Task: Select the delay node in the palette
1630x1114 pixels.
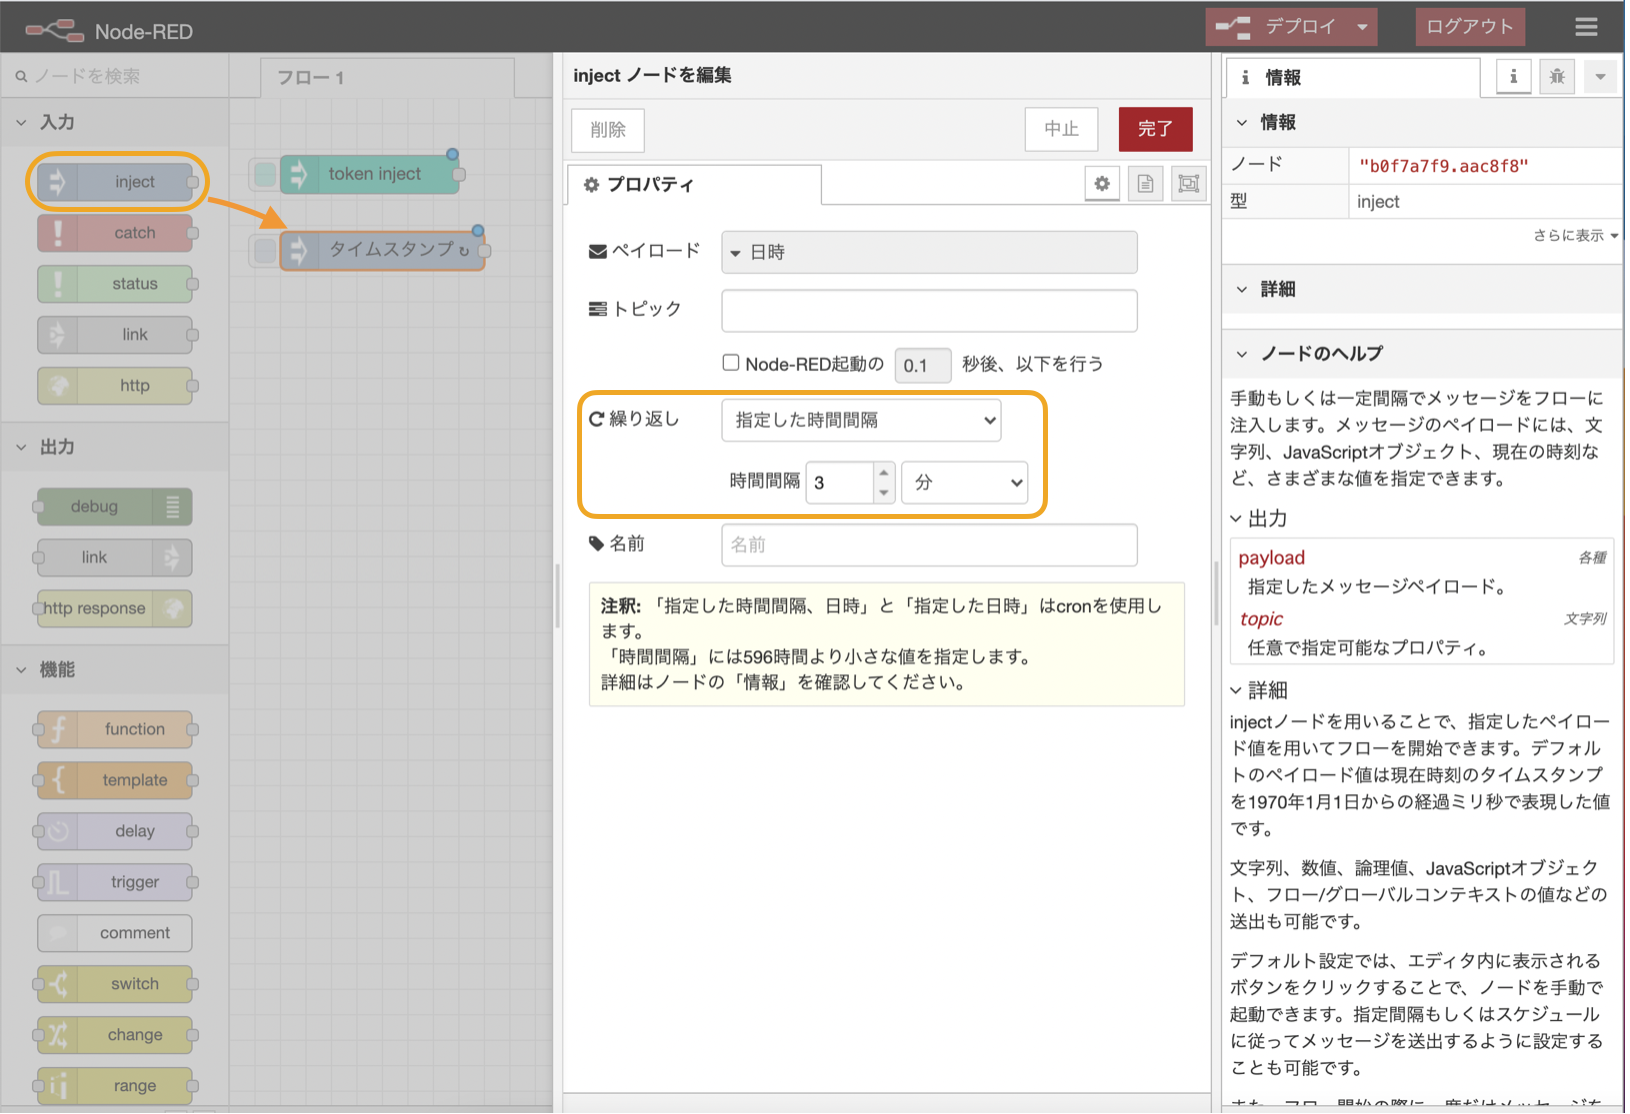Action: point(115,831)
